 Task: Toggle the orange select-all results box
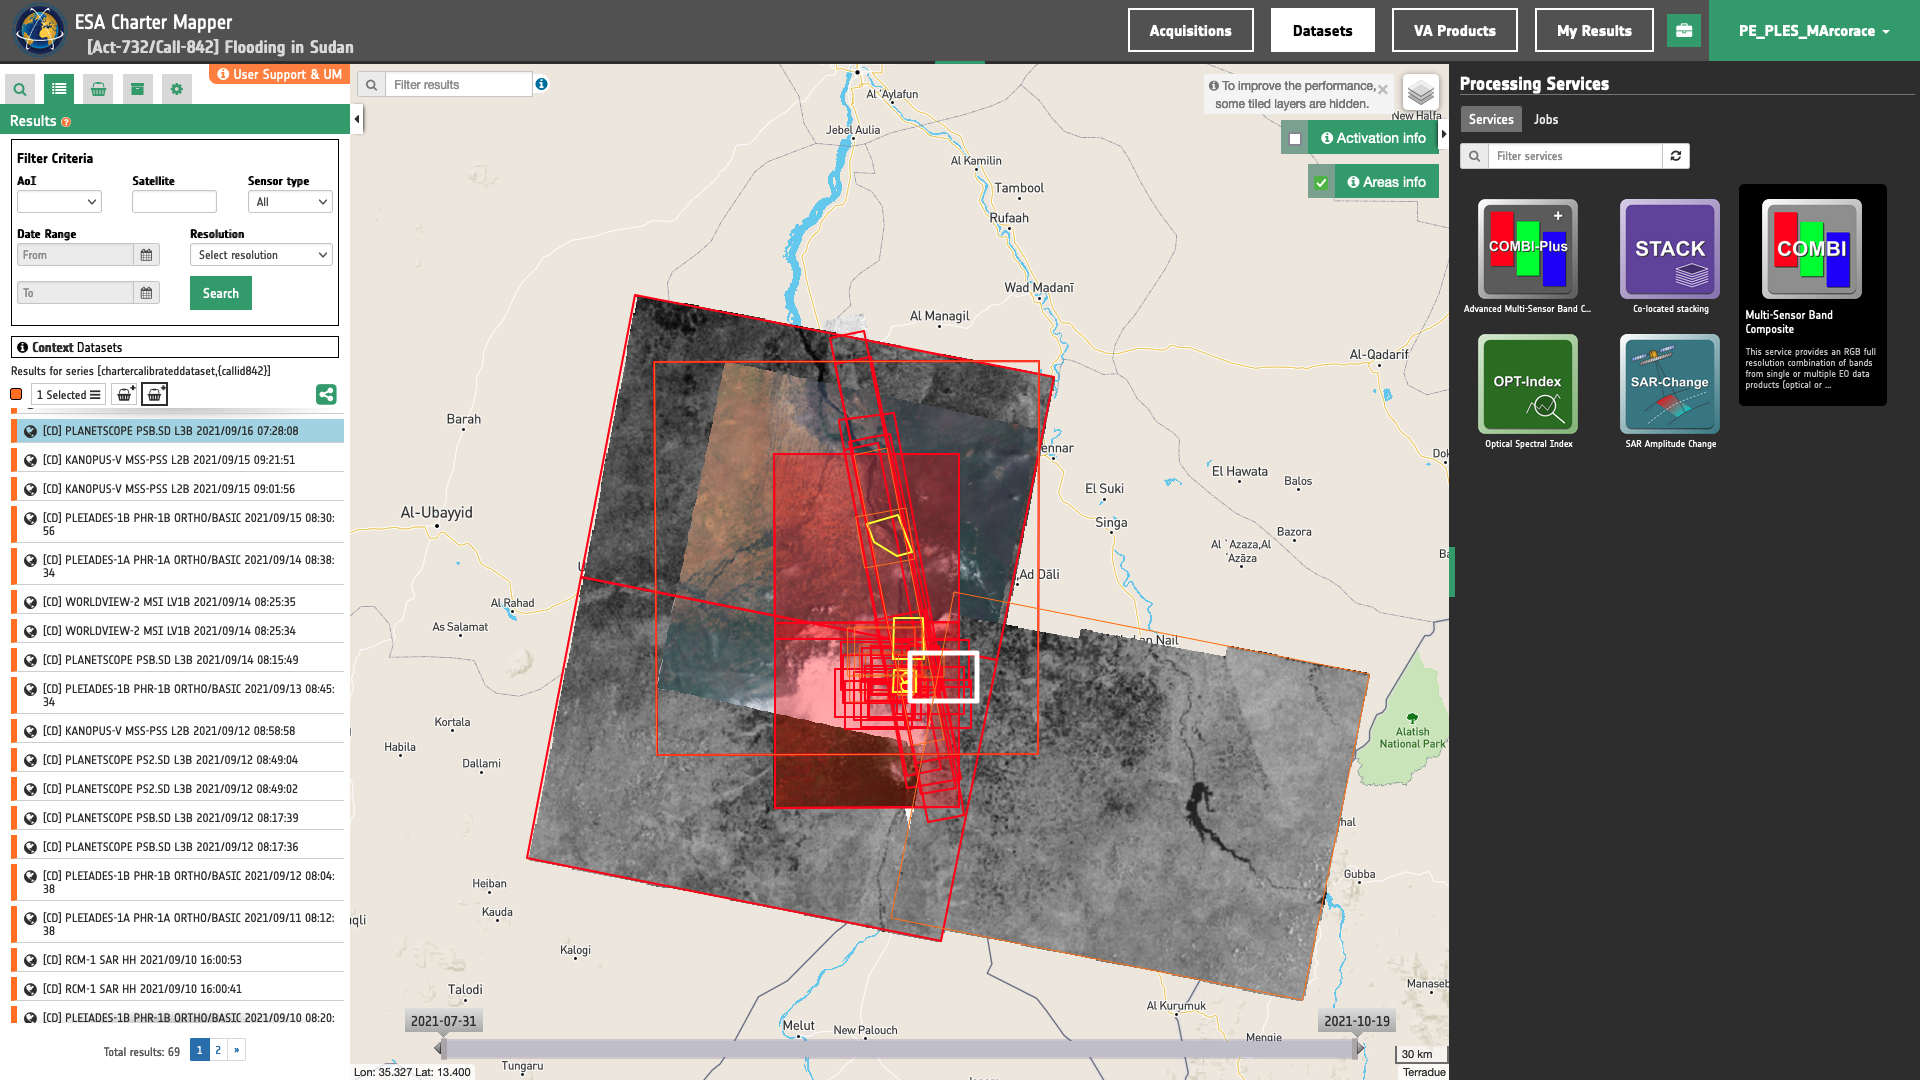click(16, 395)
